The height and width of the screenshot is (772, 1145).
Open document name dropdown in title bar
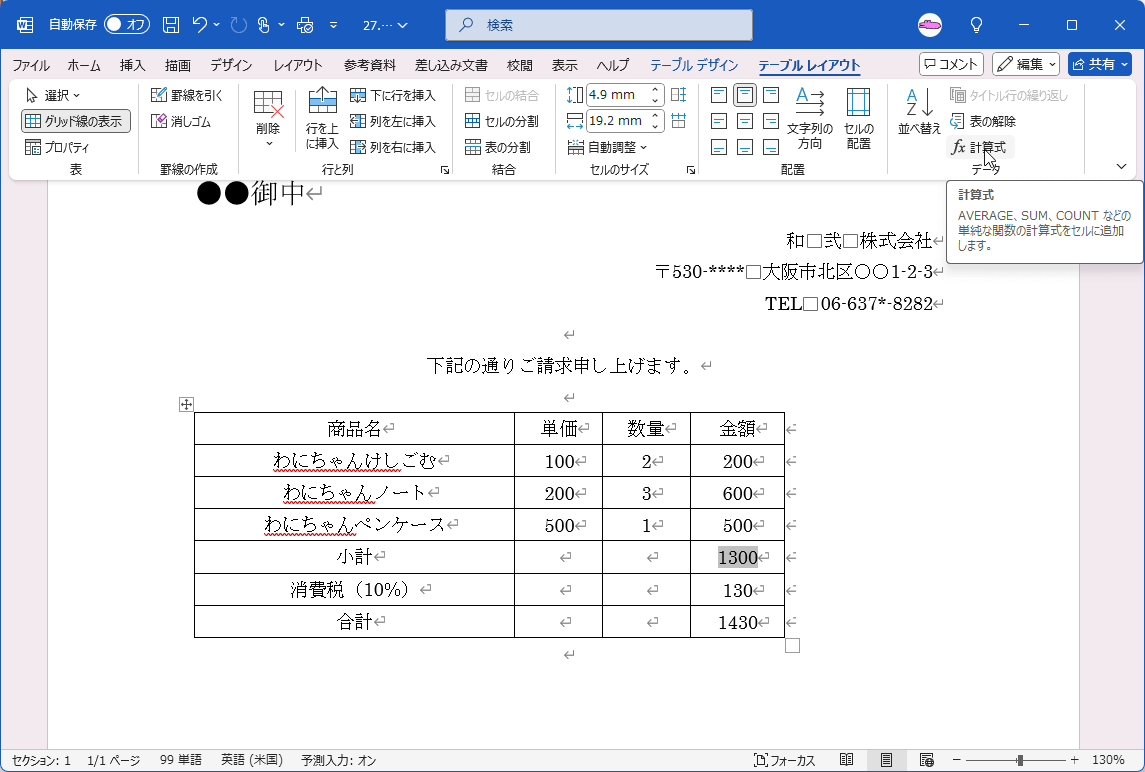[x=385, y=25]
